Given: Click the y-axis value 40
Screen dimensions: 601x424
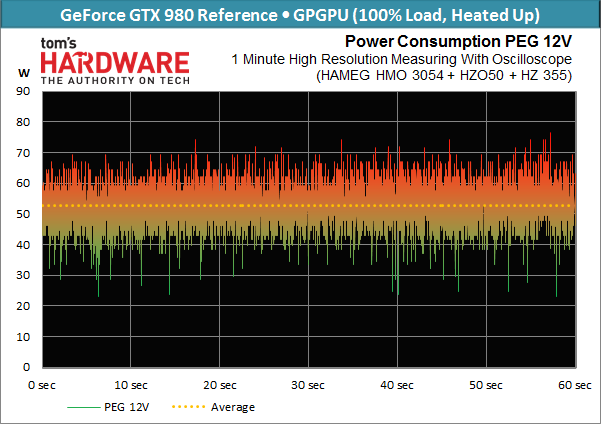Looking at the screenshot, I should click(x=23, y=245).
